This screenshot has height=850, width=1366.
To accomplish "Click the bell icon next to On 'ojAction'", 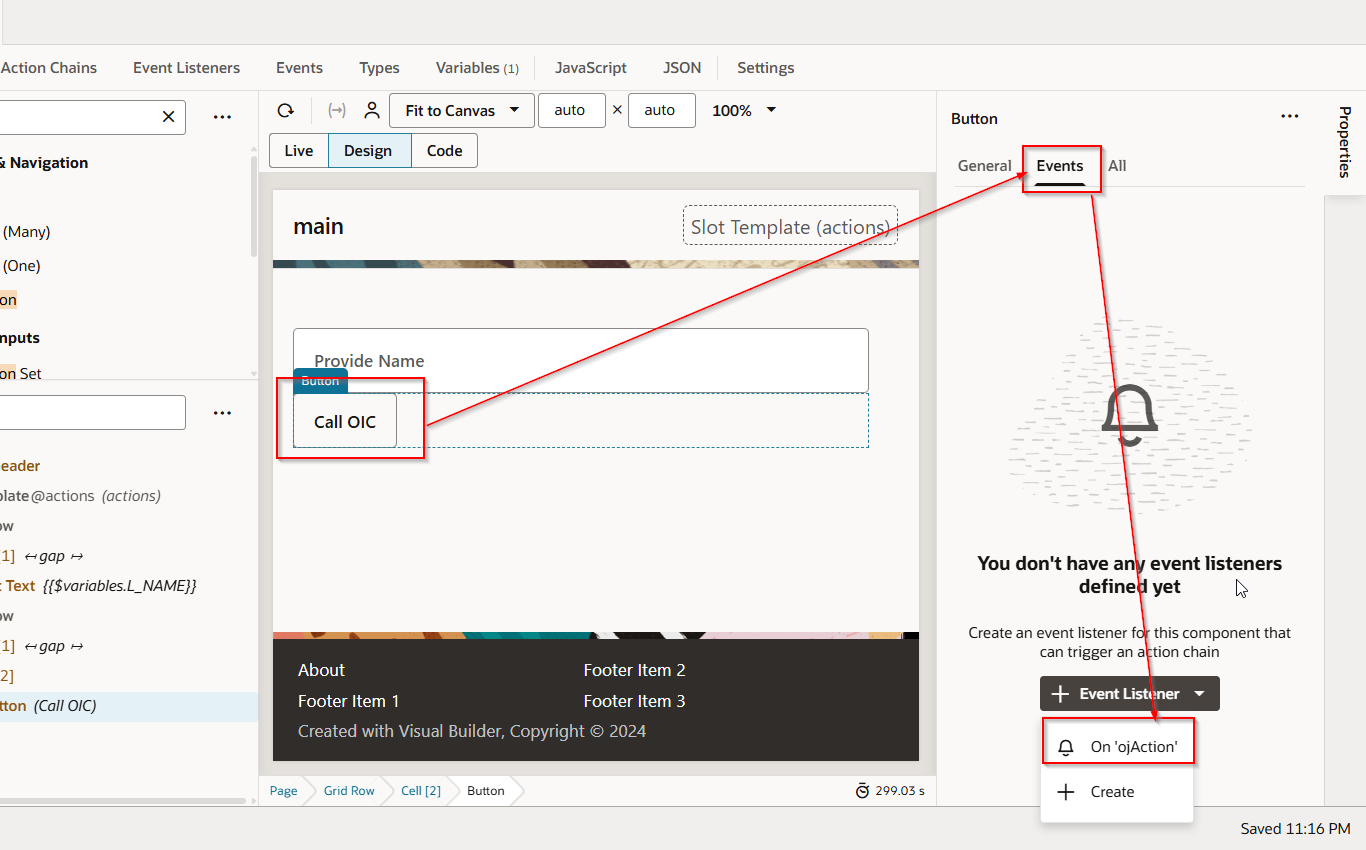I will [1064, 746].
